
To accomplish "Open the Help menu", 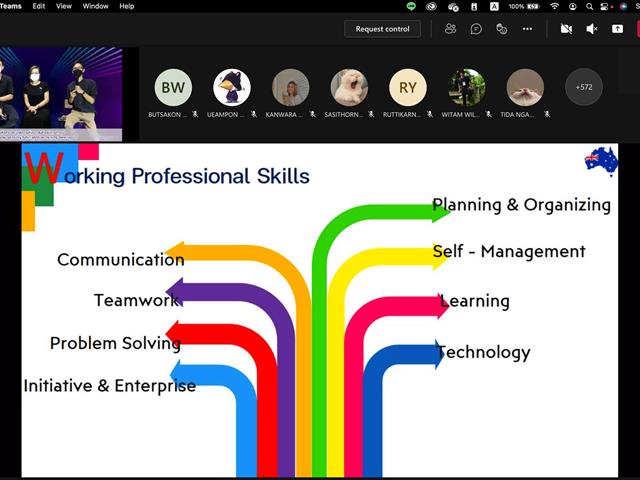I will click(127, 6).
